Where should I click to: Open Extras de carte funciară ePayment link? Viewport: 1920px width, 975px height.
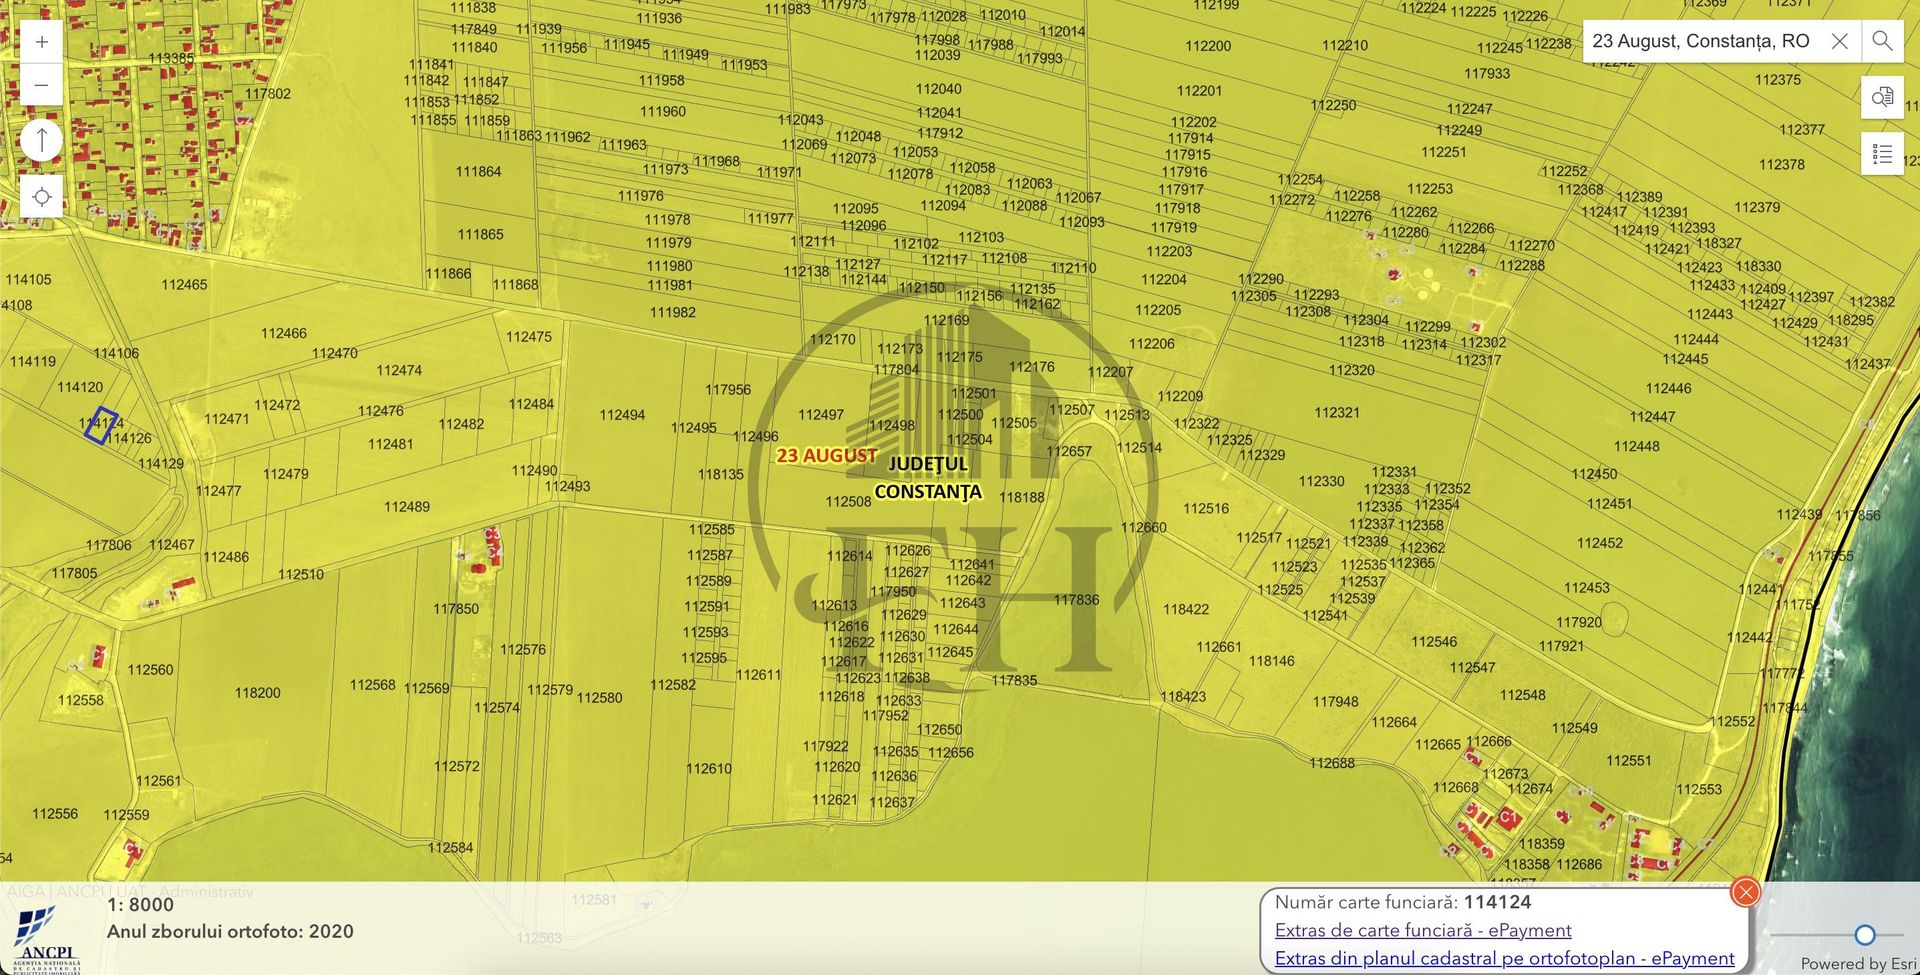click(x=1423, y=930)
